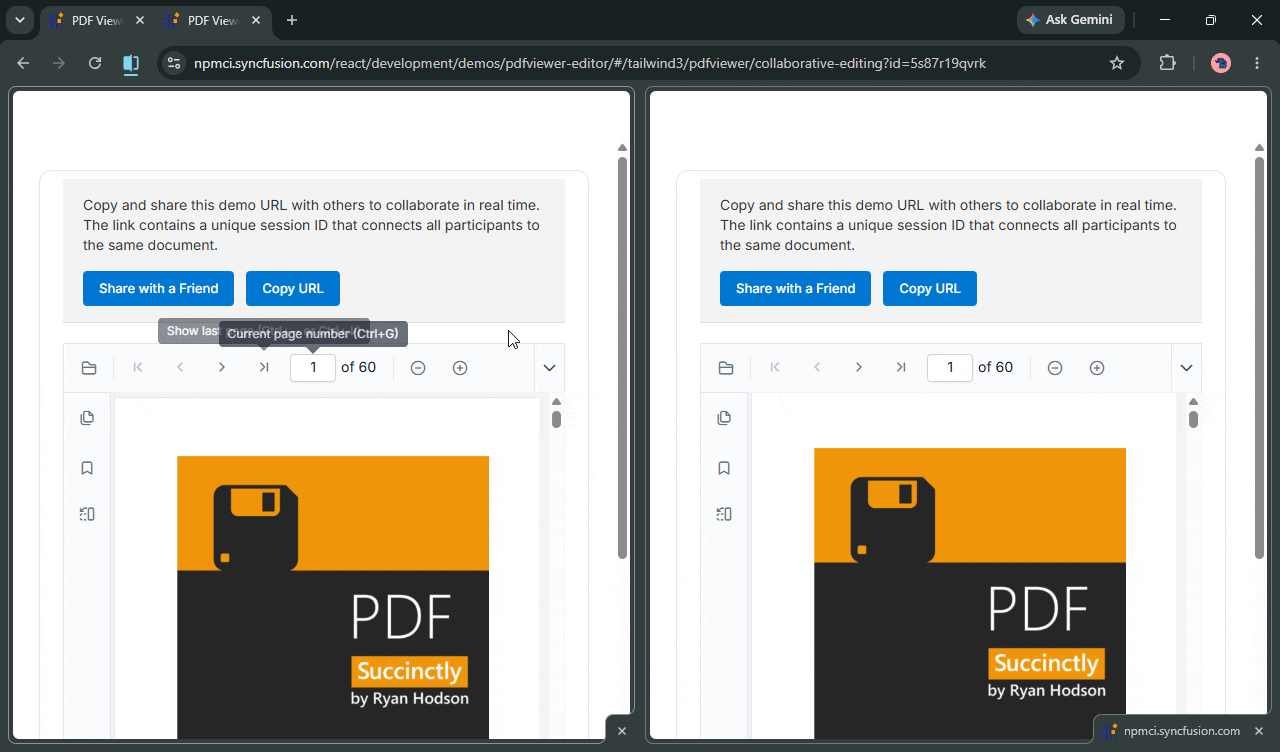Open a new browser tab
This screenshot has width=1280, height=752.
[291, 20]
